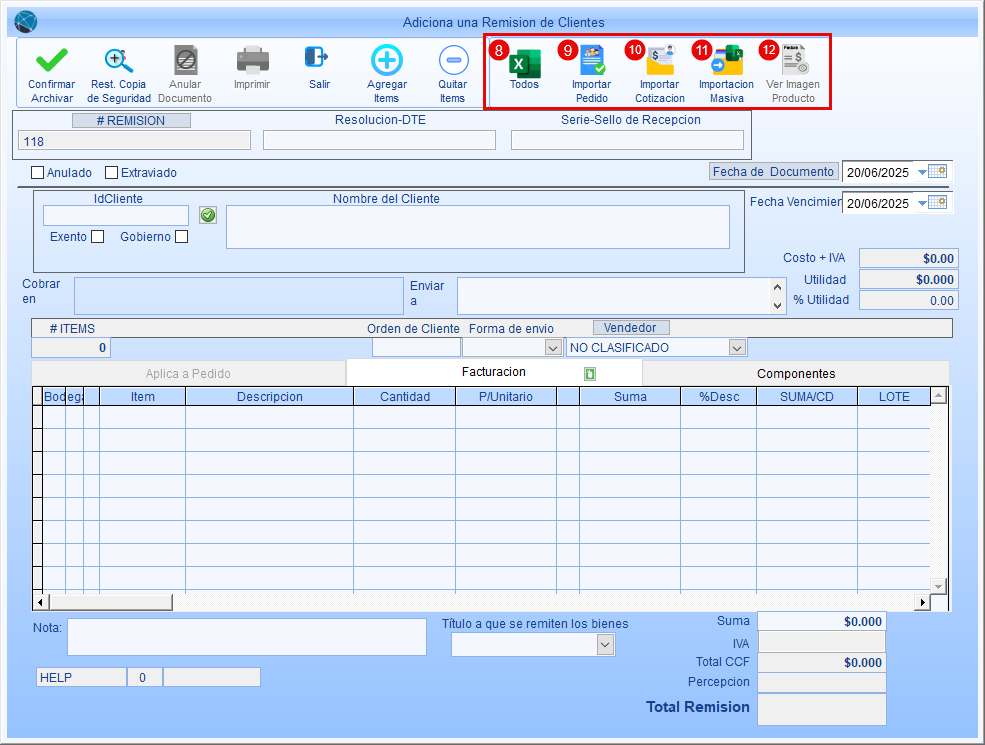Viewport: 985px width, 745px height.
Task: Toggle the Exento checkbox
Action: click(x=97, y=237)
